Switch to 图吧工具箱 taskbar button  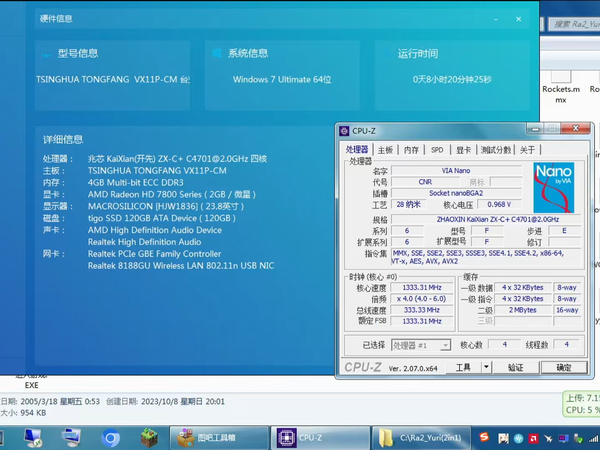(x=219, y=438)
